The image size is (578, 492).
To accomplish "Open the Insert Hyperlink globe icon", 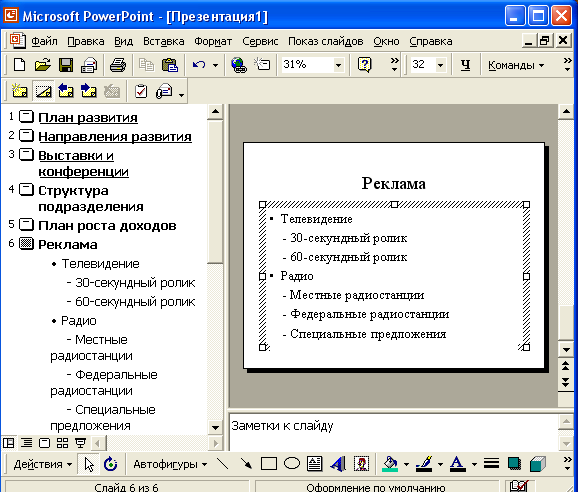I will tap(239, 65).
